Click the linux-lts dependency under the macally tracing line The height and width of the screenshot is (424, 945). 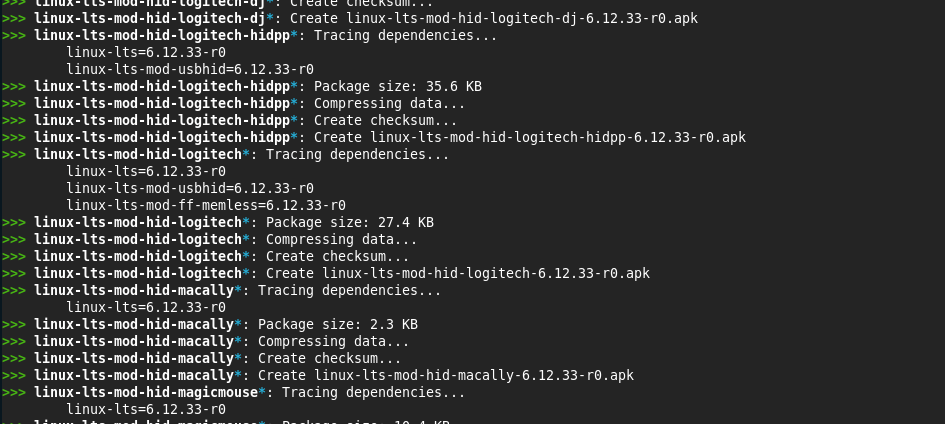146,307
